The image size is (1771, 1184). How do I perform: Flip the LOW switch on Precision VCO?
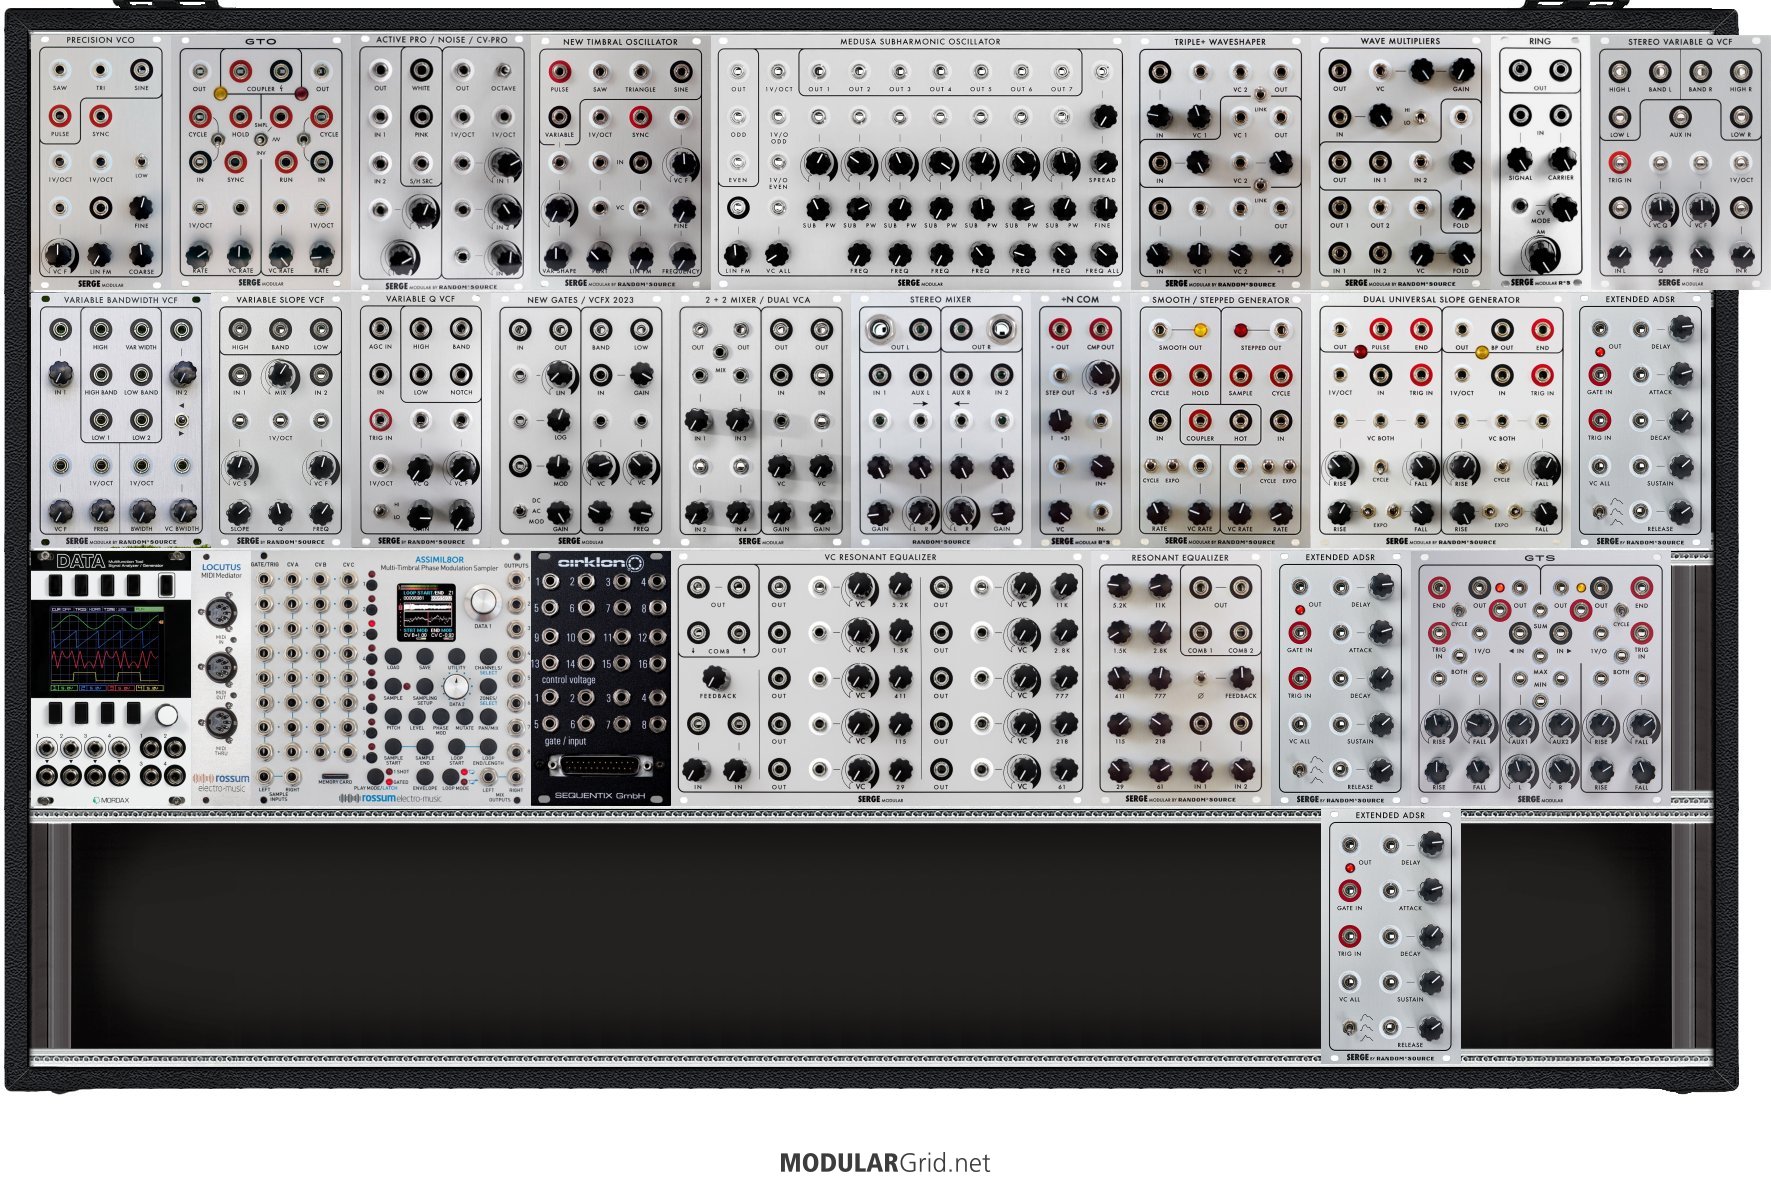click(141, 161)
